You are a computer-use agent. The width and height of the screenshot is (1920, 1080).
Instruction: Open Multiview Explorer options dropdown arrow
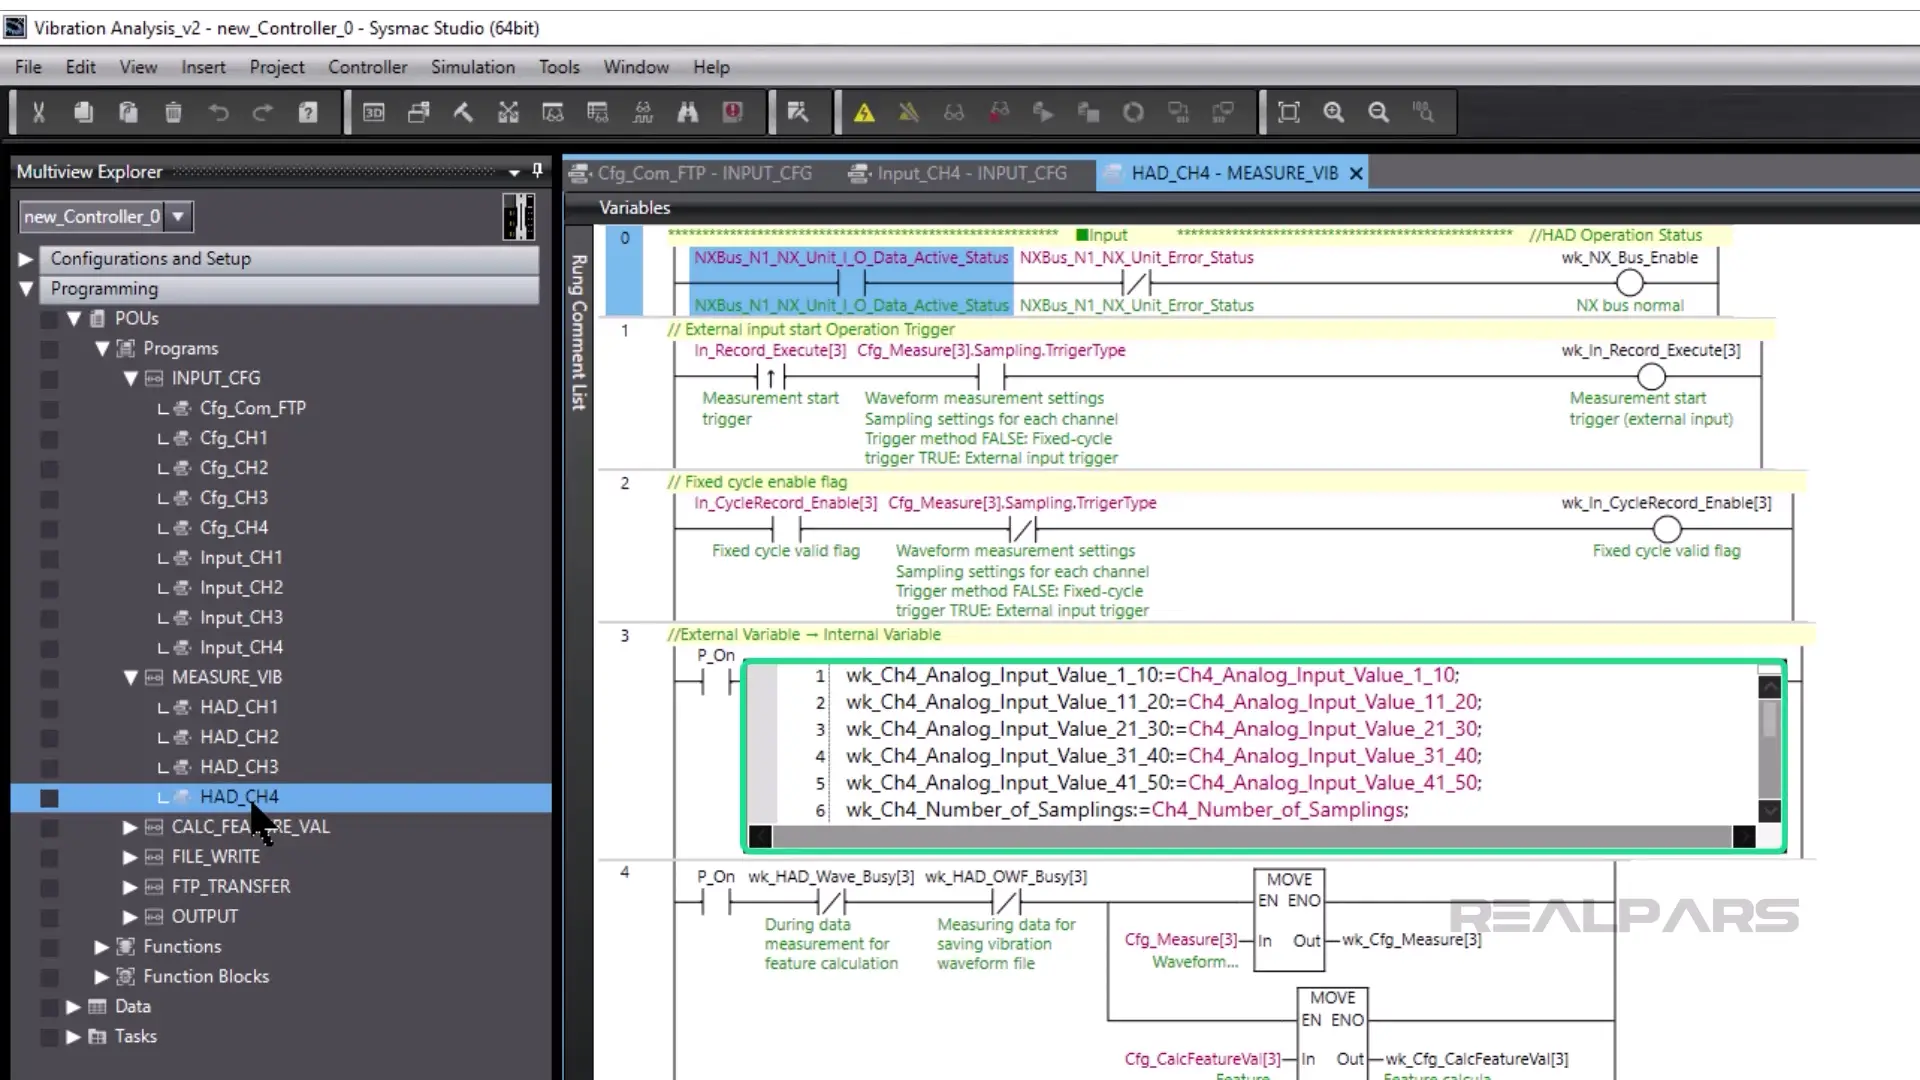(x=514, y=172)
